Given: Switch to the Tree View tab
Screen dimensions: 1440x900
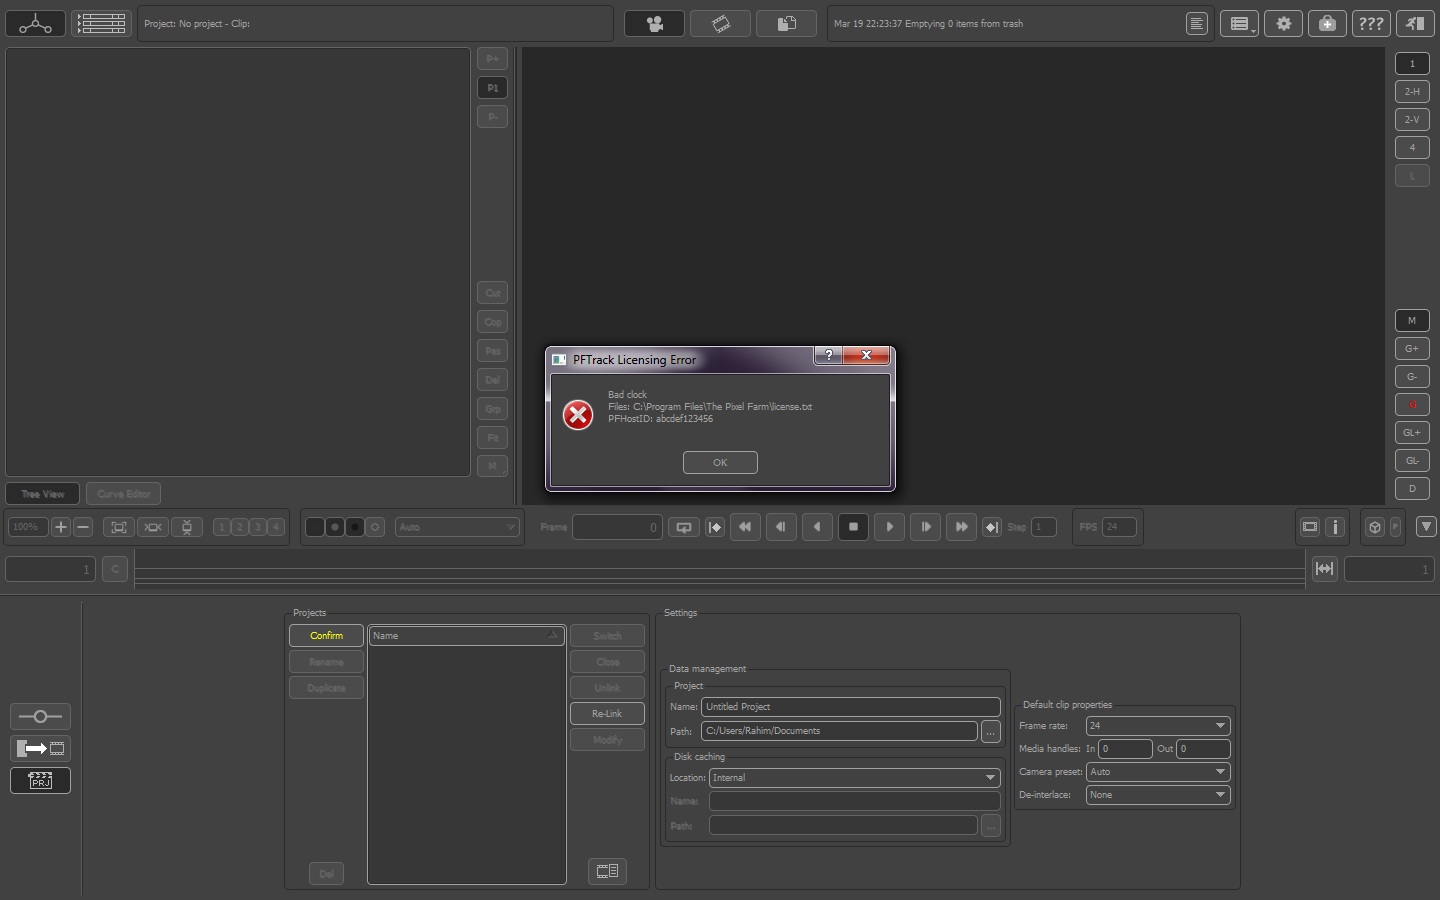Looking at the screenshot, I should point(43,494).
